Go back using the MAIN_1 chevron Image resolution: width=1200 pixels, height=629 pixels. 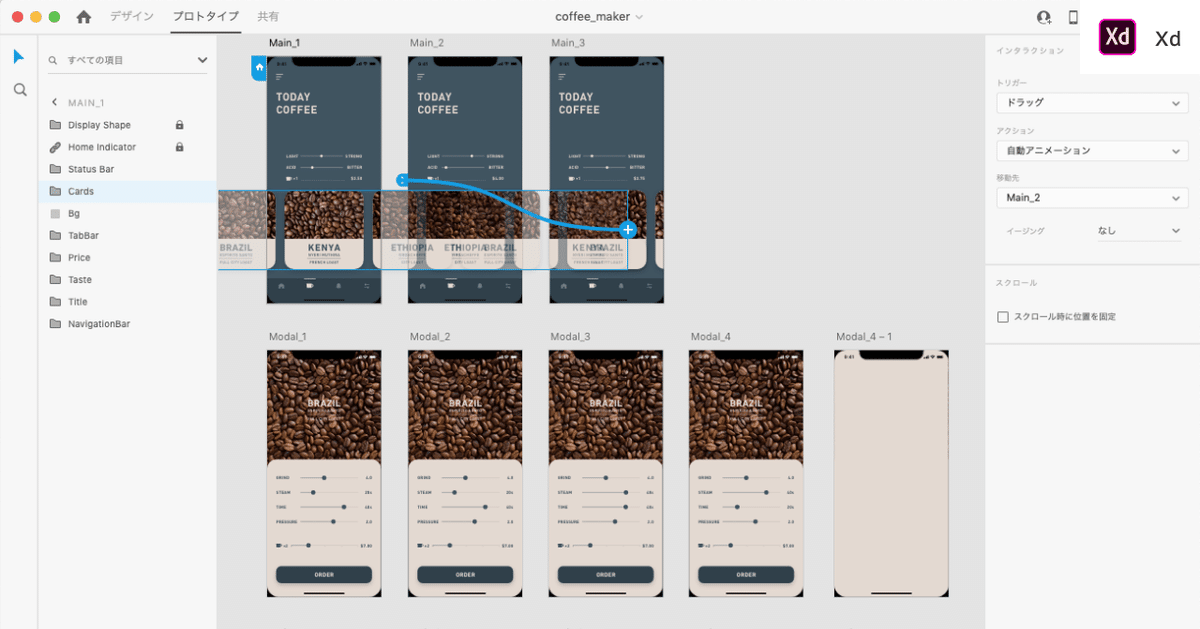[54, 103]
